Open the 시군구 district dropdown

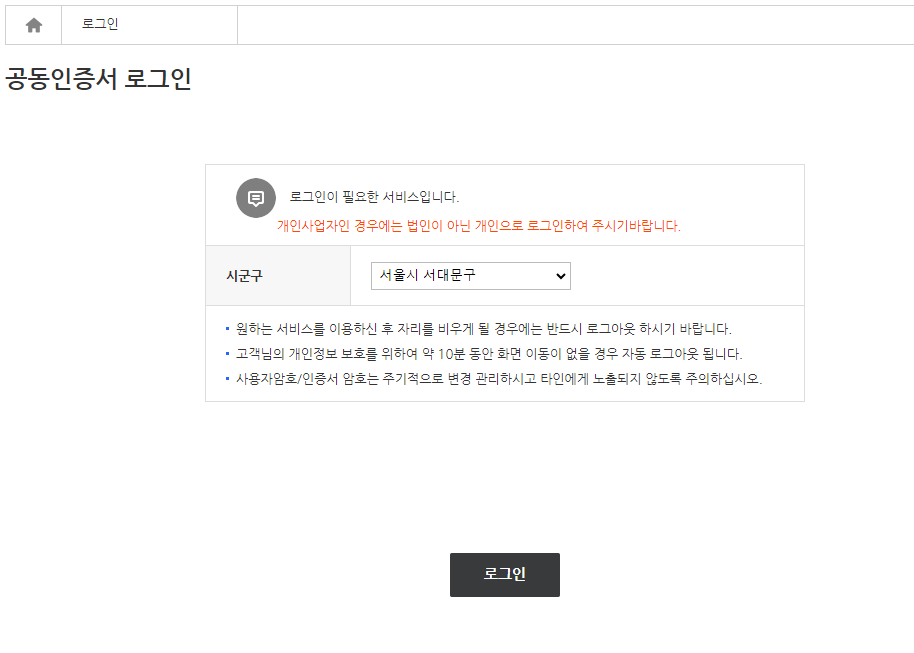tap(470, 276)
